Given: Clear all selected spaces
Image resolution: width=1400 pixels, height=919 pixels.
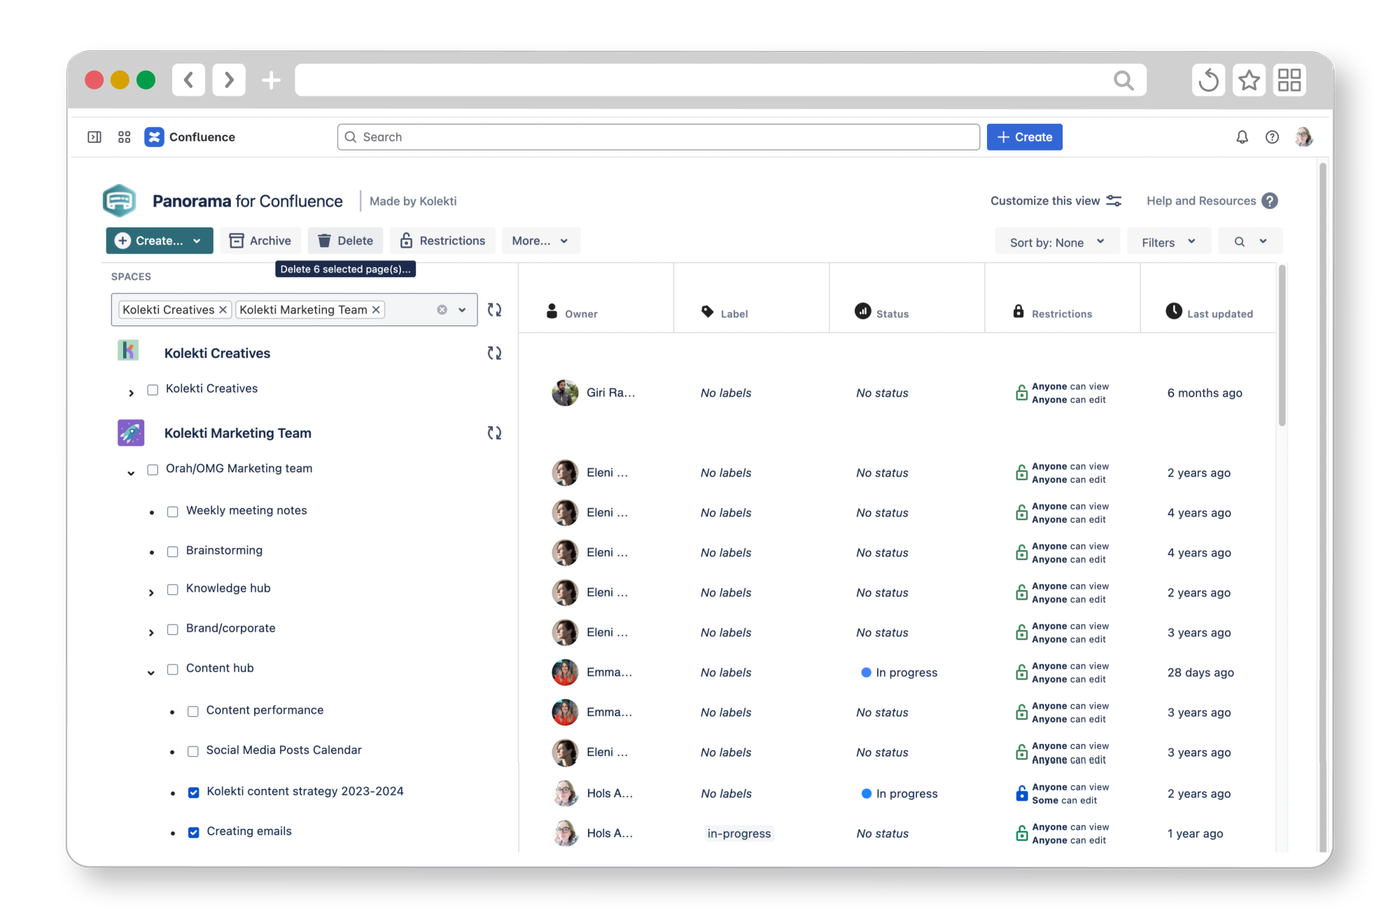Looking at the screenshot, I should click(x=442, y=310).
